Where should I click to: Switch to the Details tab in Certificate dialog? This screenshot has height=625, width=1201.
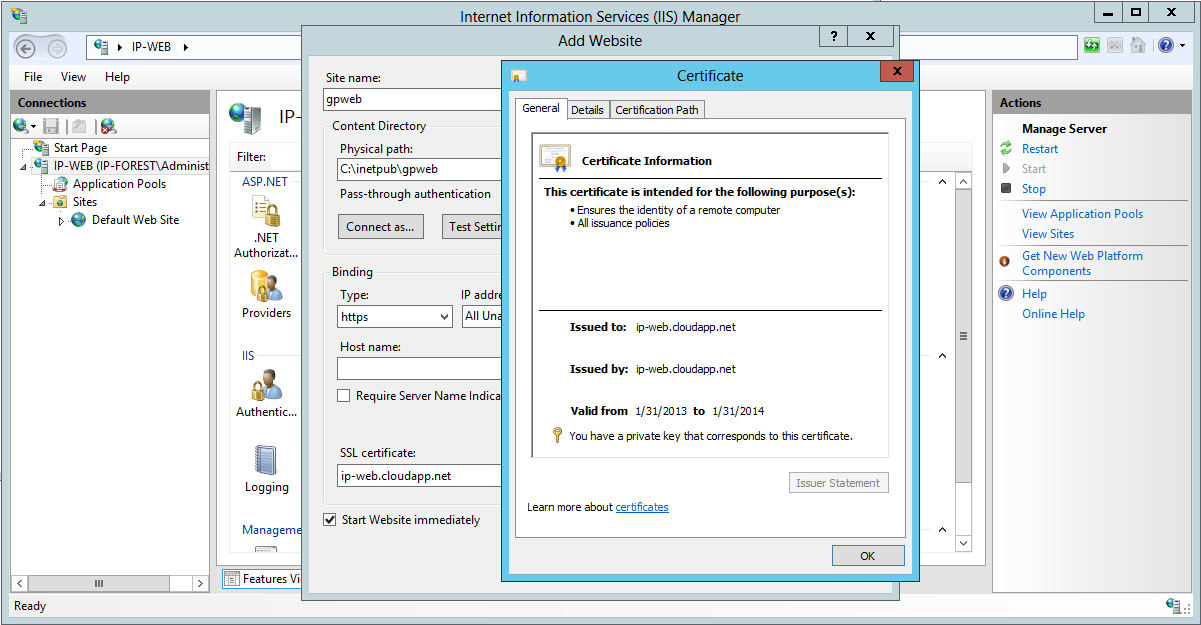click(x=587, y=110)
